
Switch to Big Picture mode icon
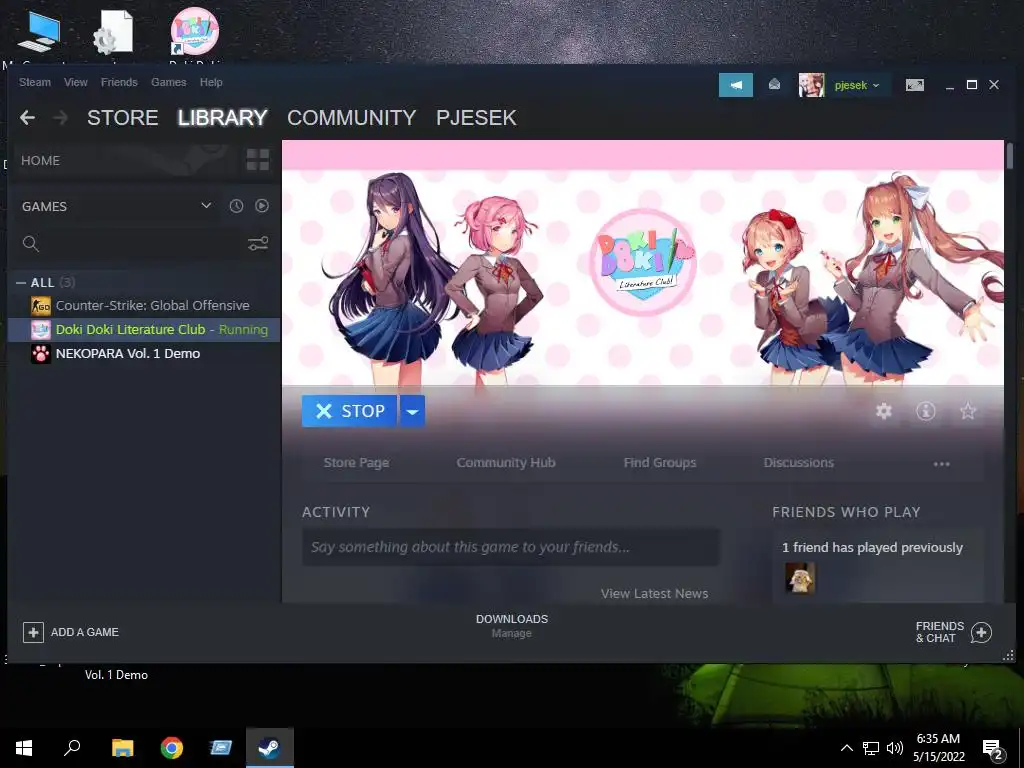tap(914, 85)
